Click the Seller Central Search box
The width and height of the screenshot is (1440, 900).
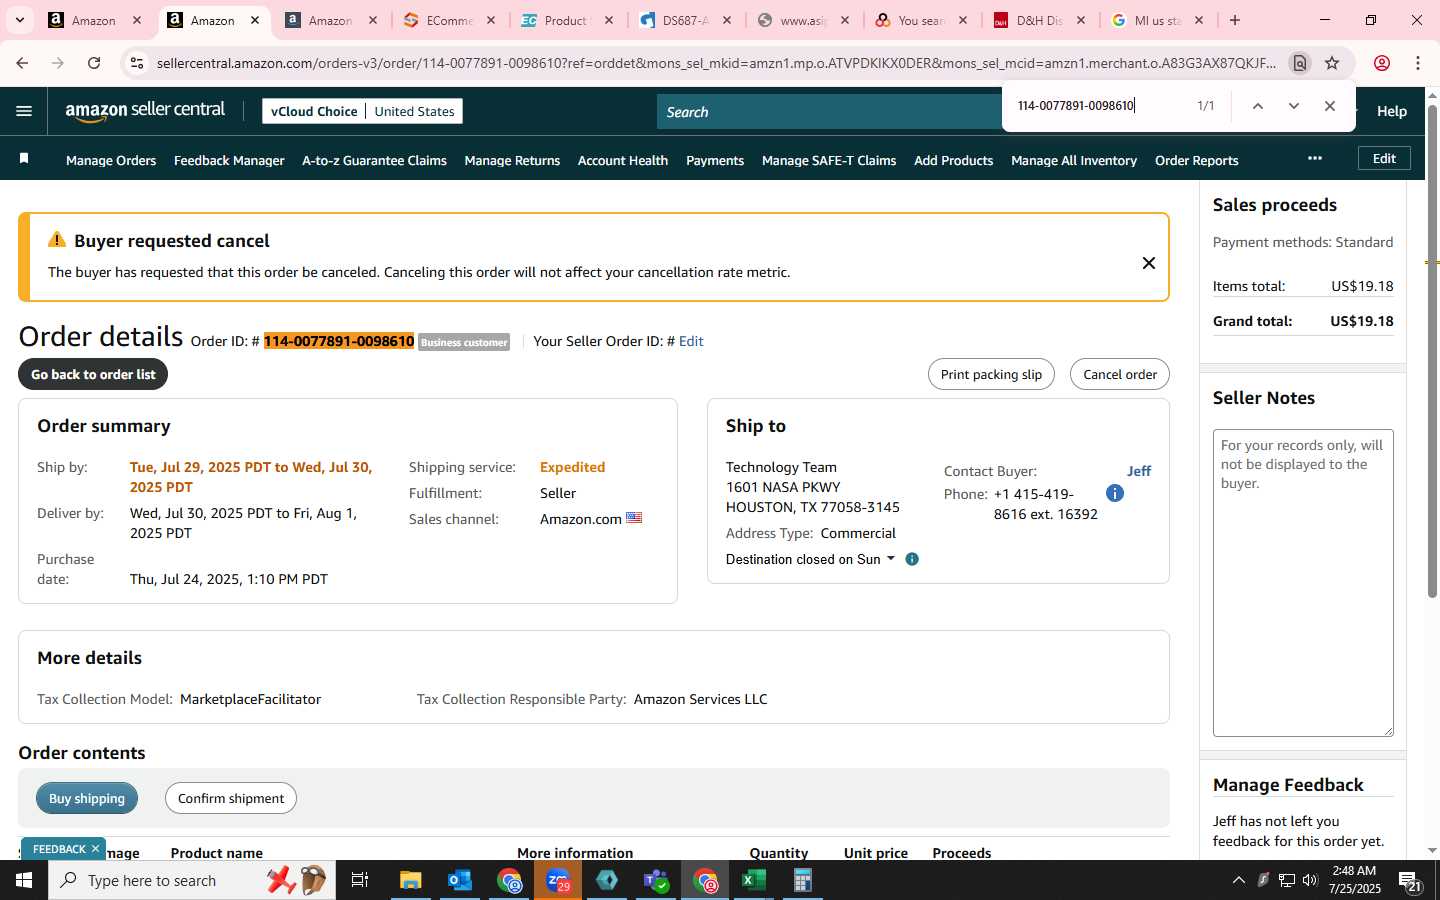[830, 112]
